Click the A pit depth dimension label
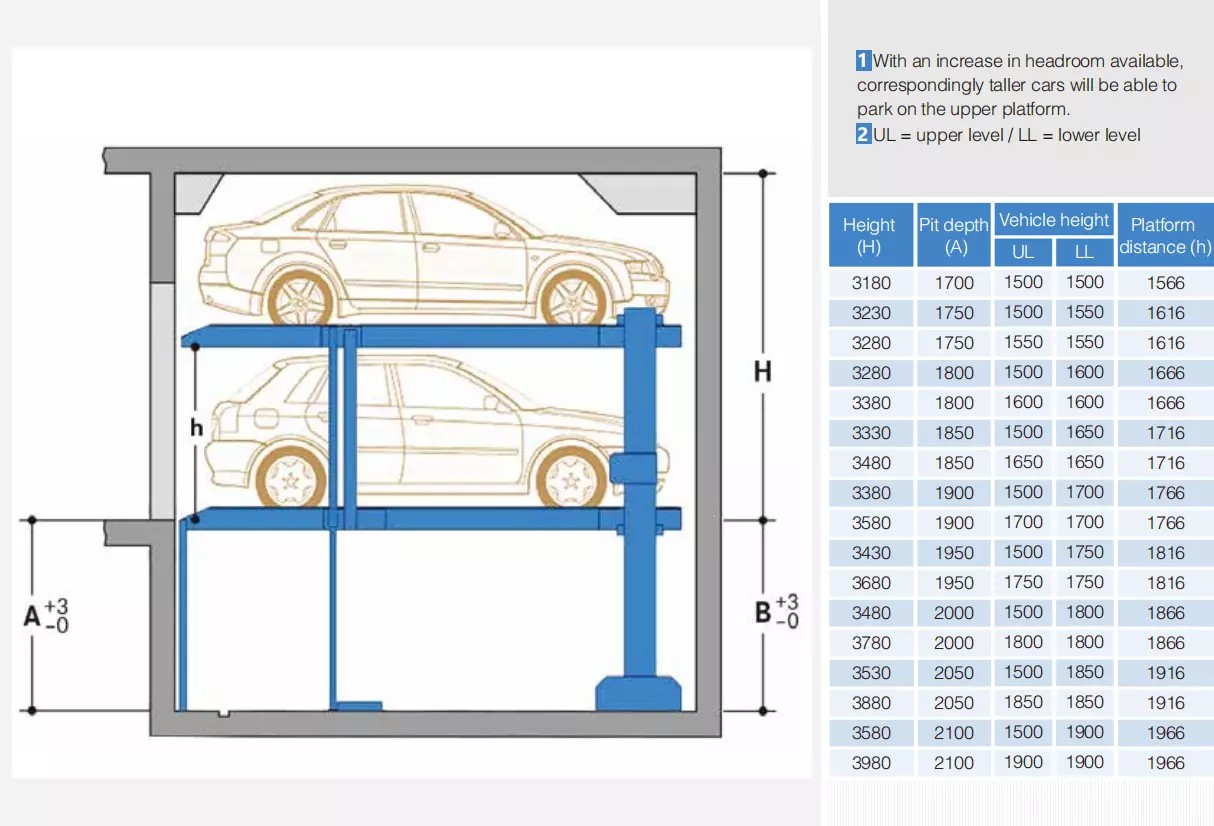The image size is (1214, 826). click(x=34, y=616)
